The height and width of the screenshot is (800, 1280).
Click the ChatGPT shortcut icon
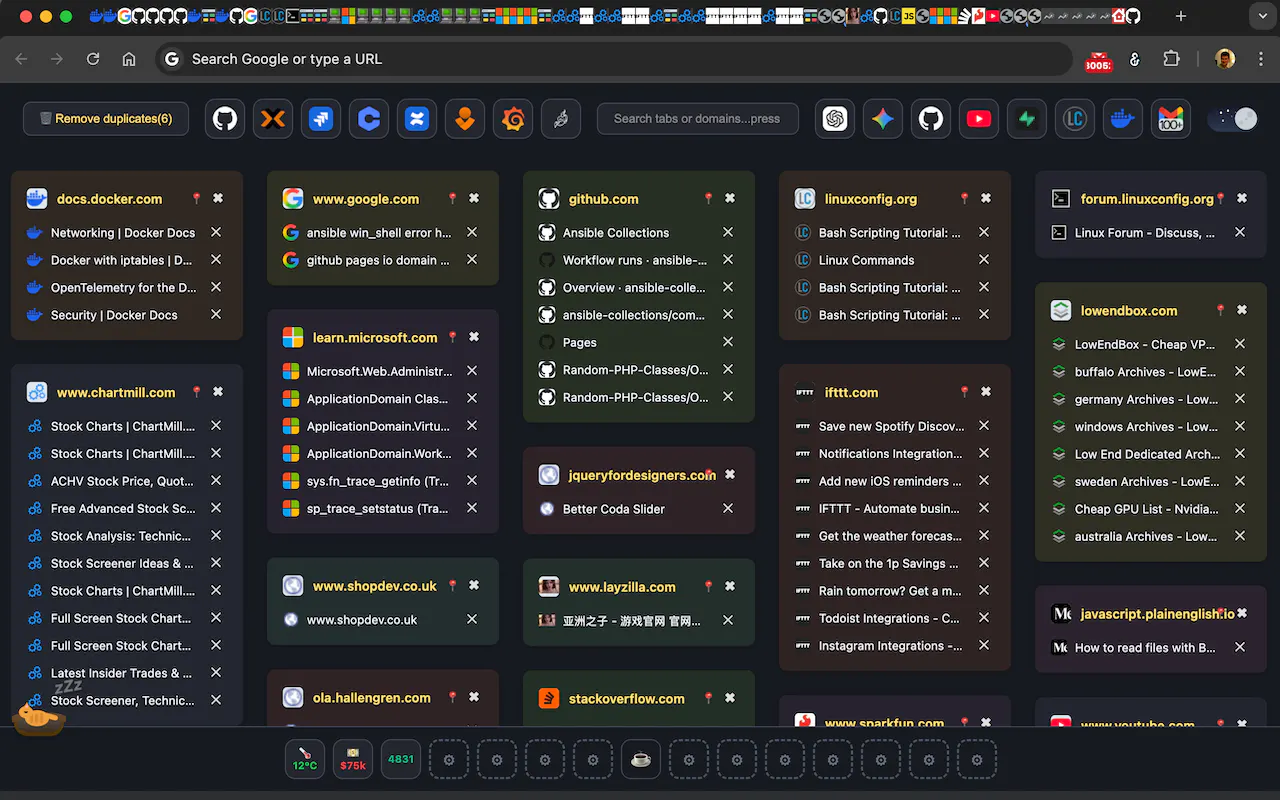pos(835,119)
